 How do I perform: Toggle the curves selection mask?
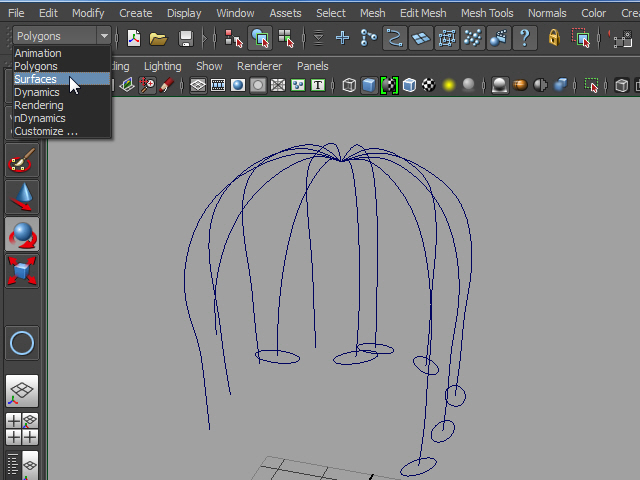[x=394, y=38]
